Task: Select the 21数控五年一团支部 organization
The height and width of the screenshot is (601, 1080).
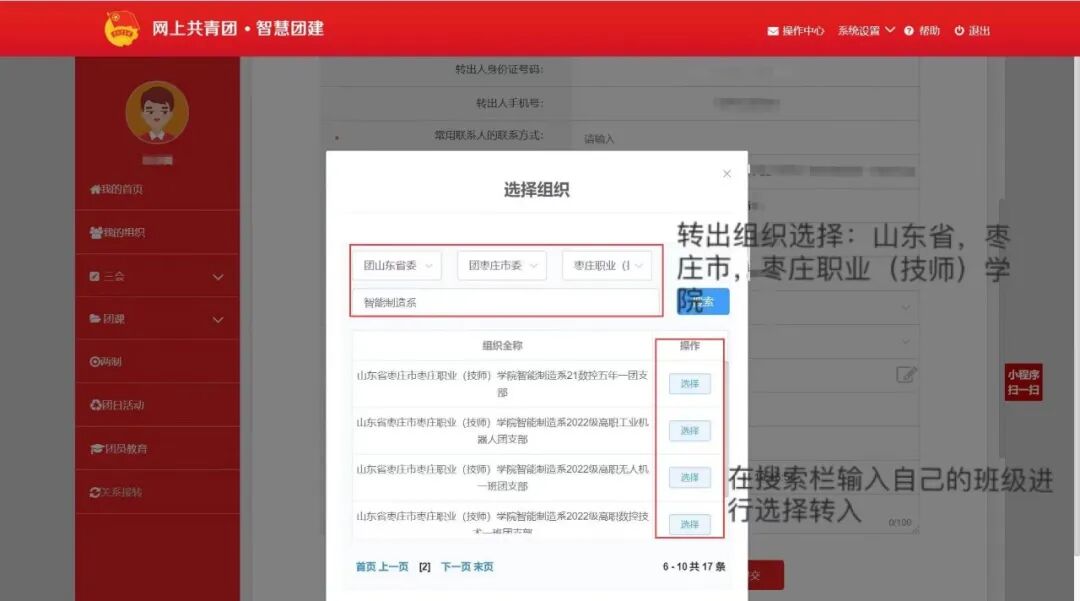Action: point(689,383)
